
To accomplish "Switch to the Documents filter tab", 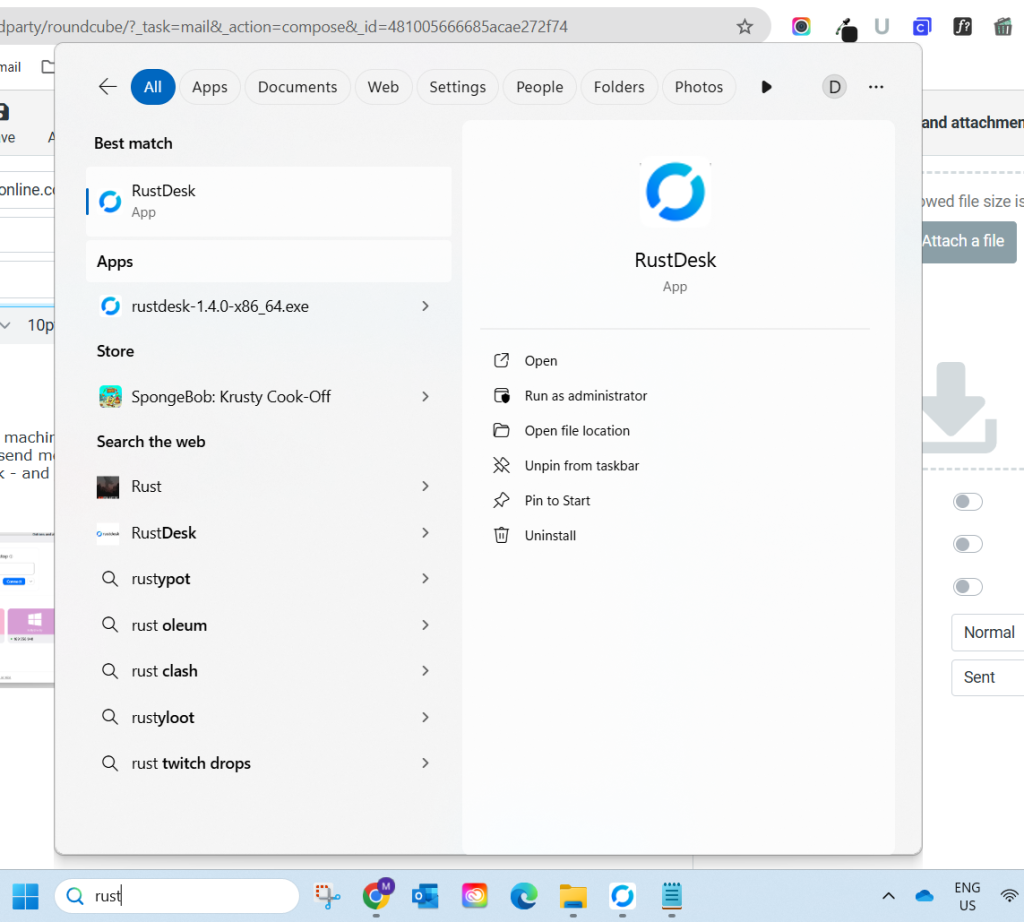I will tap(297, 87).
